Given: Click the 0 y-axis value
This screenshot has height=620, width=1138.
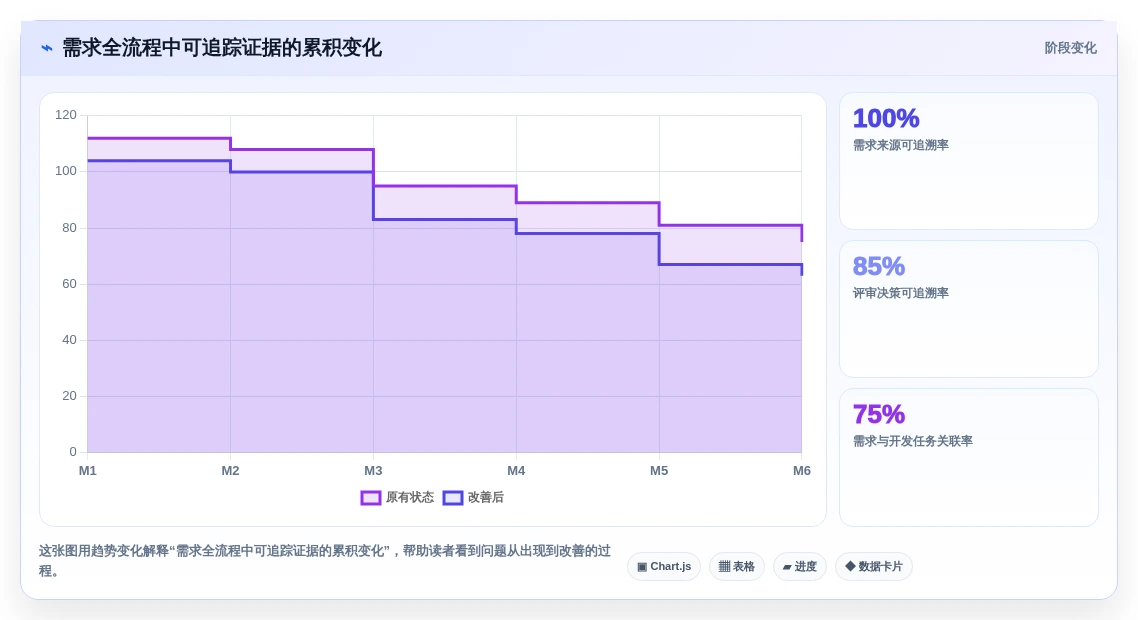Looking at the screenshot, I should pyautogui.click(x=73, y=452).
